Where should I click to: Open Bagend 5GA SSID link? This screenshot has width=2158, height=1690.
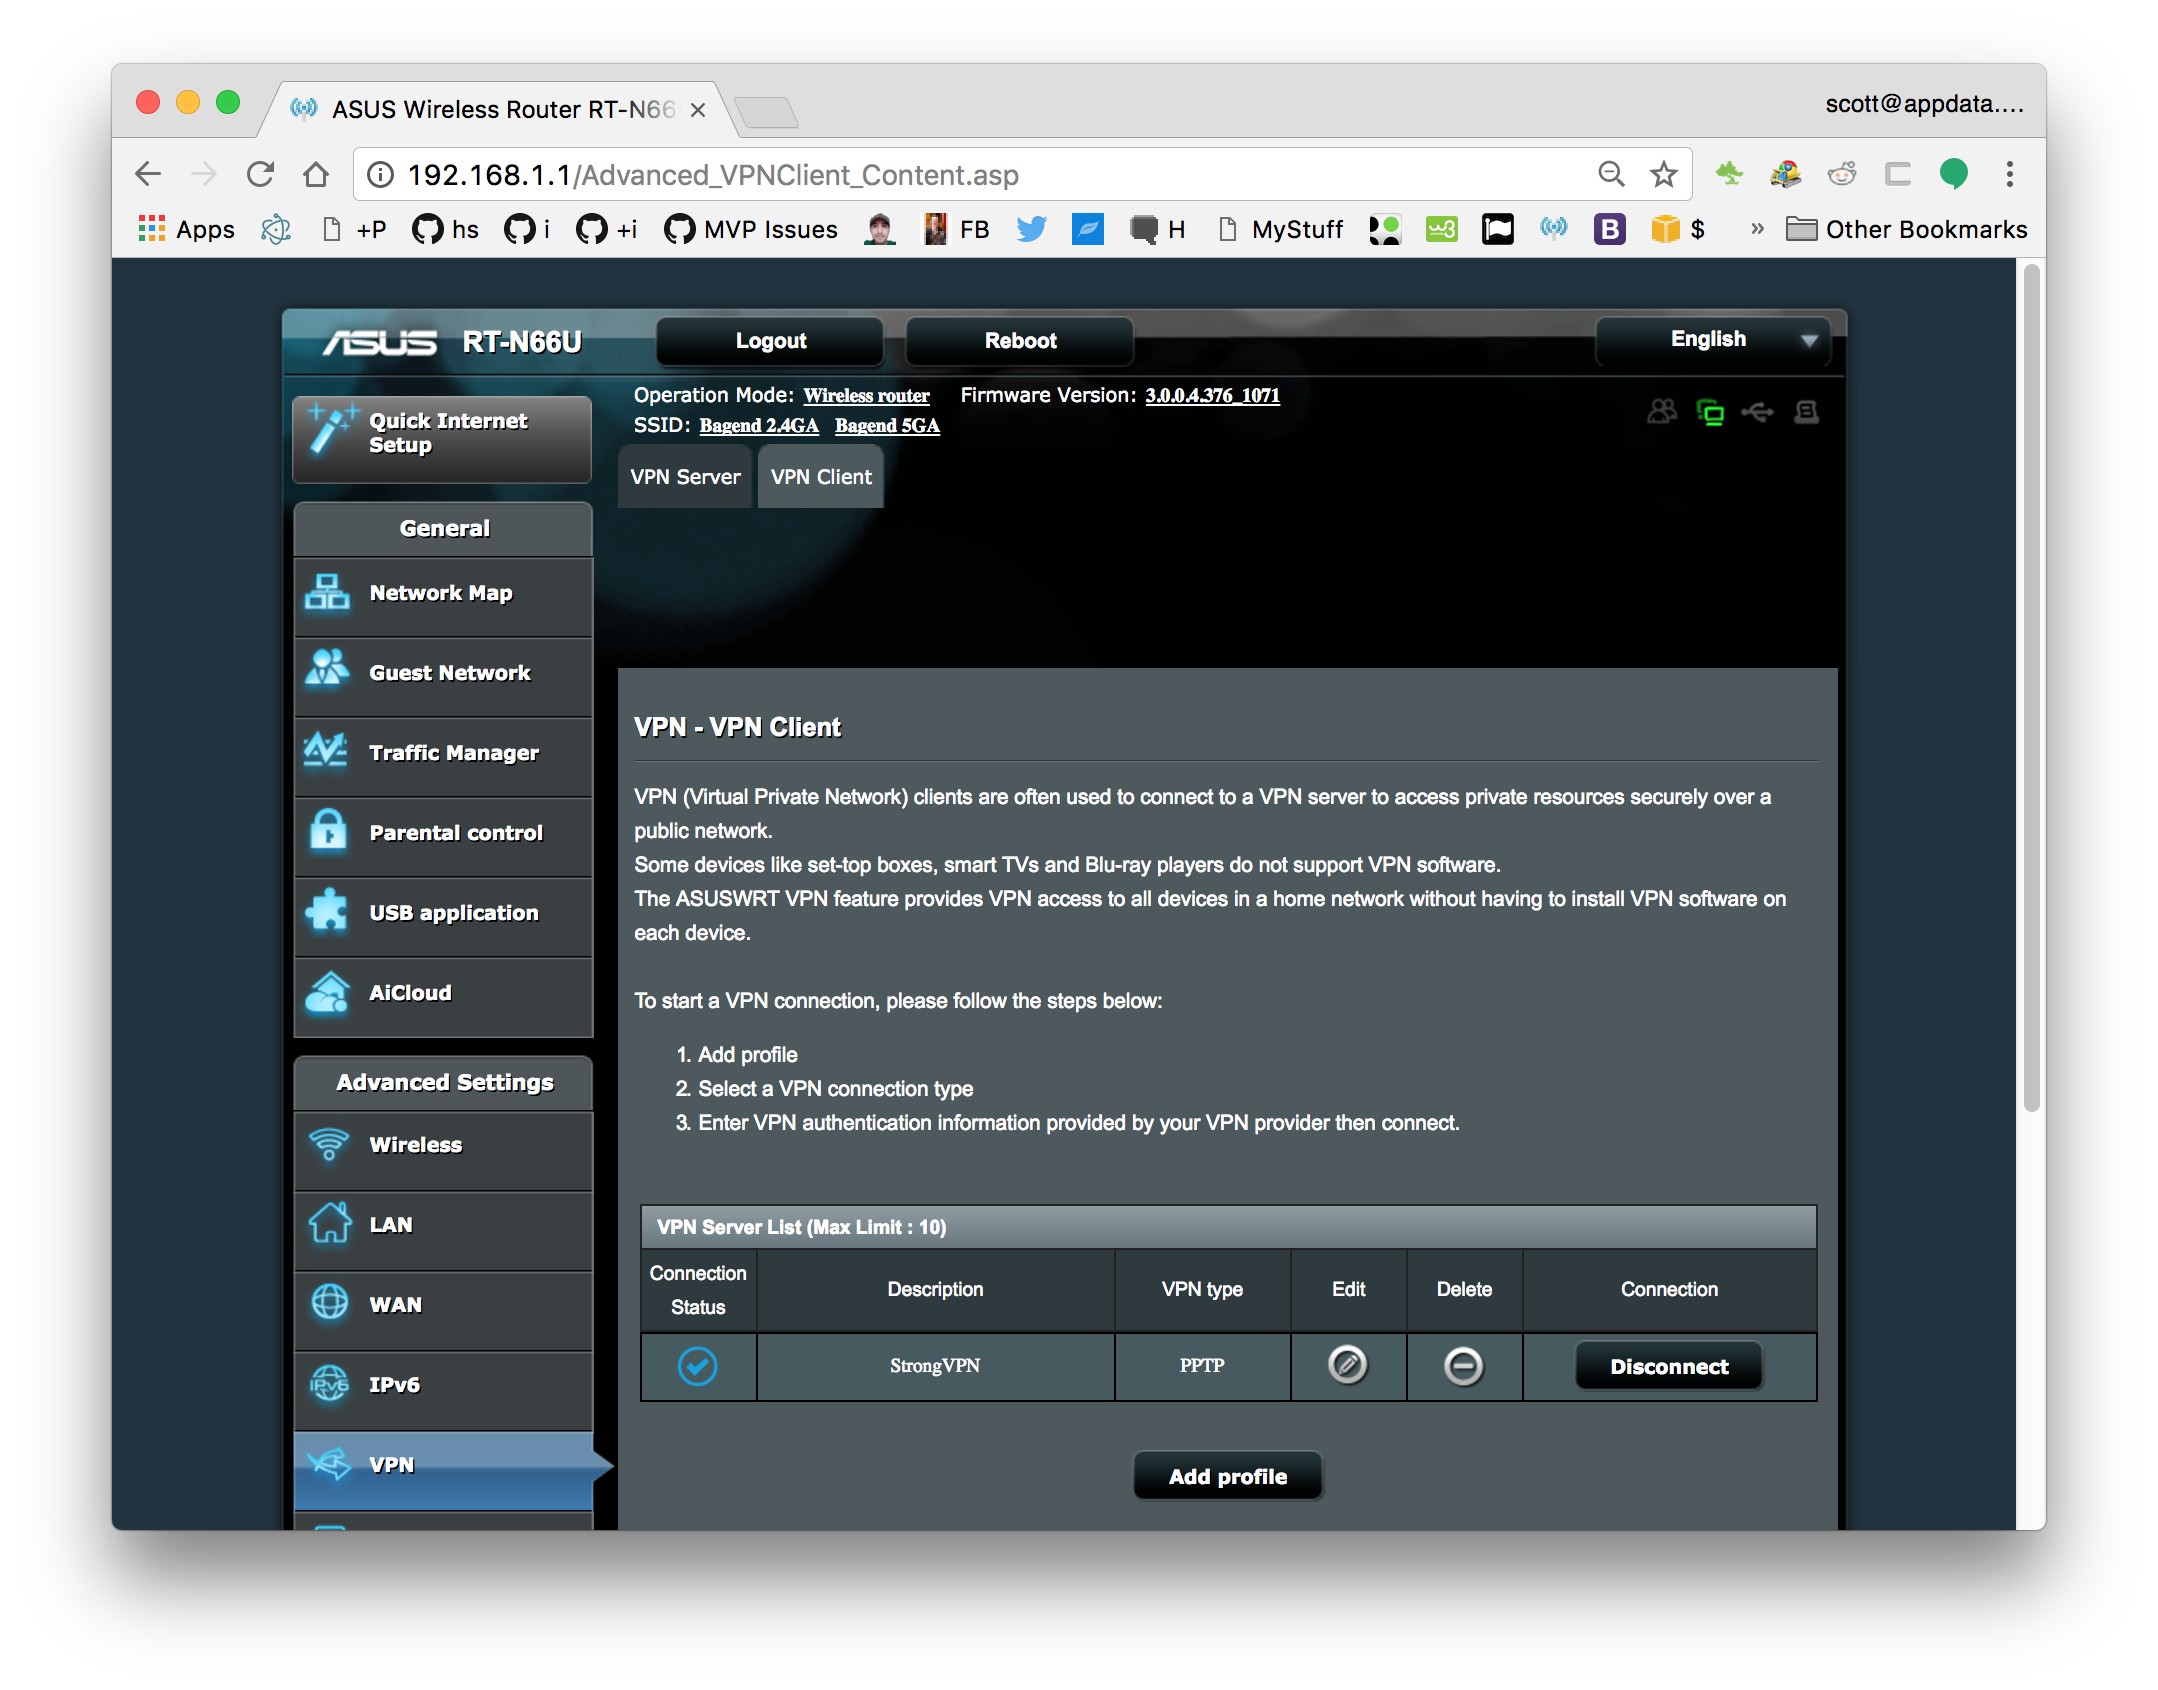(x=887, y=425)
